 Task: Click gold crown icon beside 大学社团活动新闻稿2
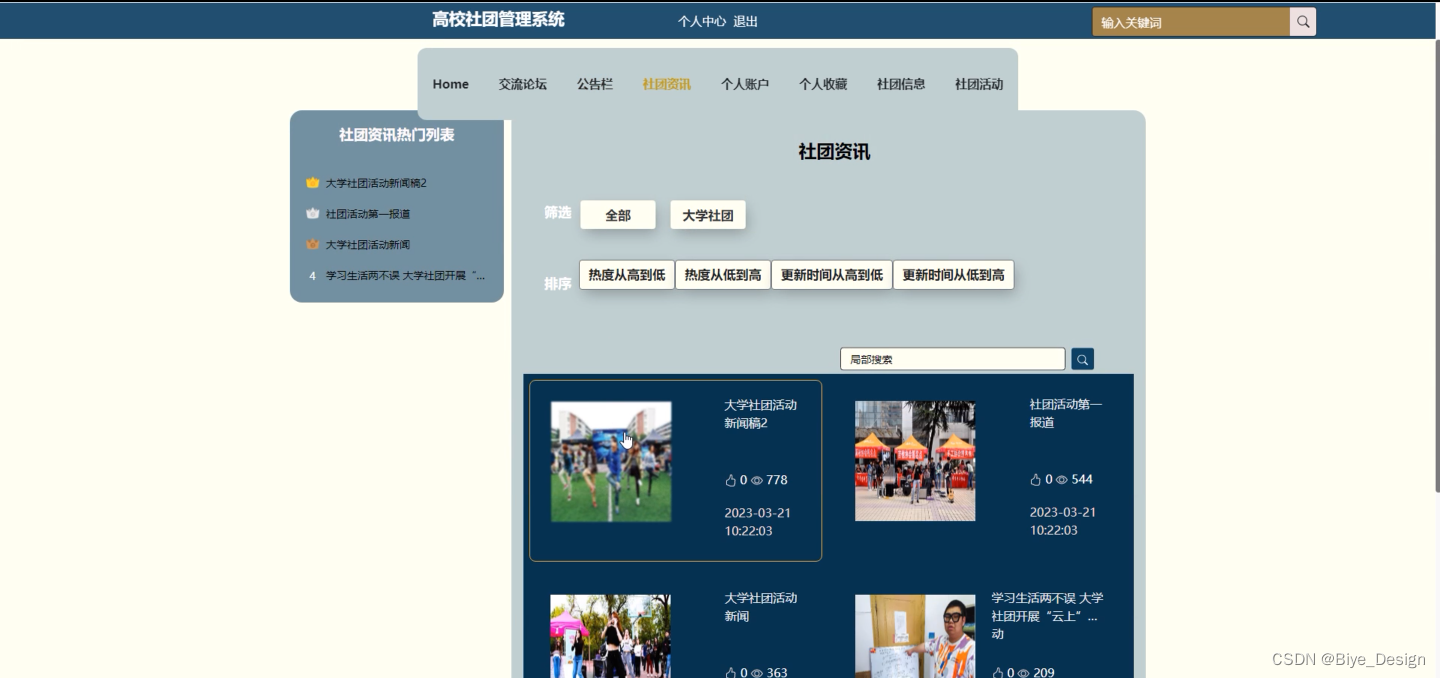click(312, 183)
